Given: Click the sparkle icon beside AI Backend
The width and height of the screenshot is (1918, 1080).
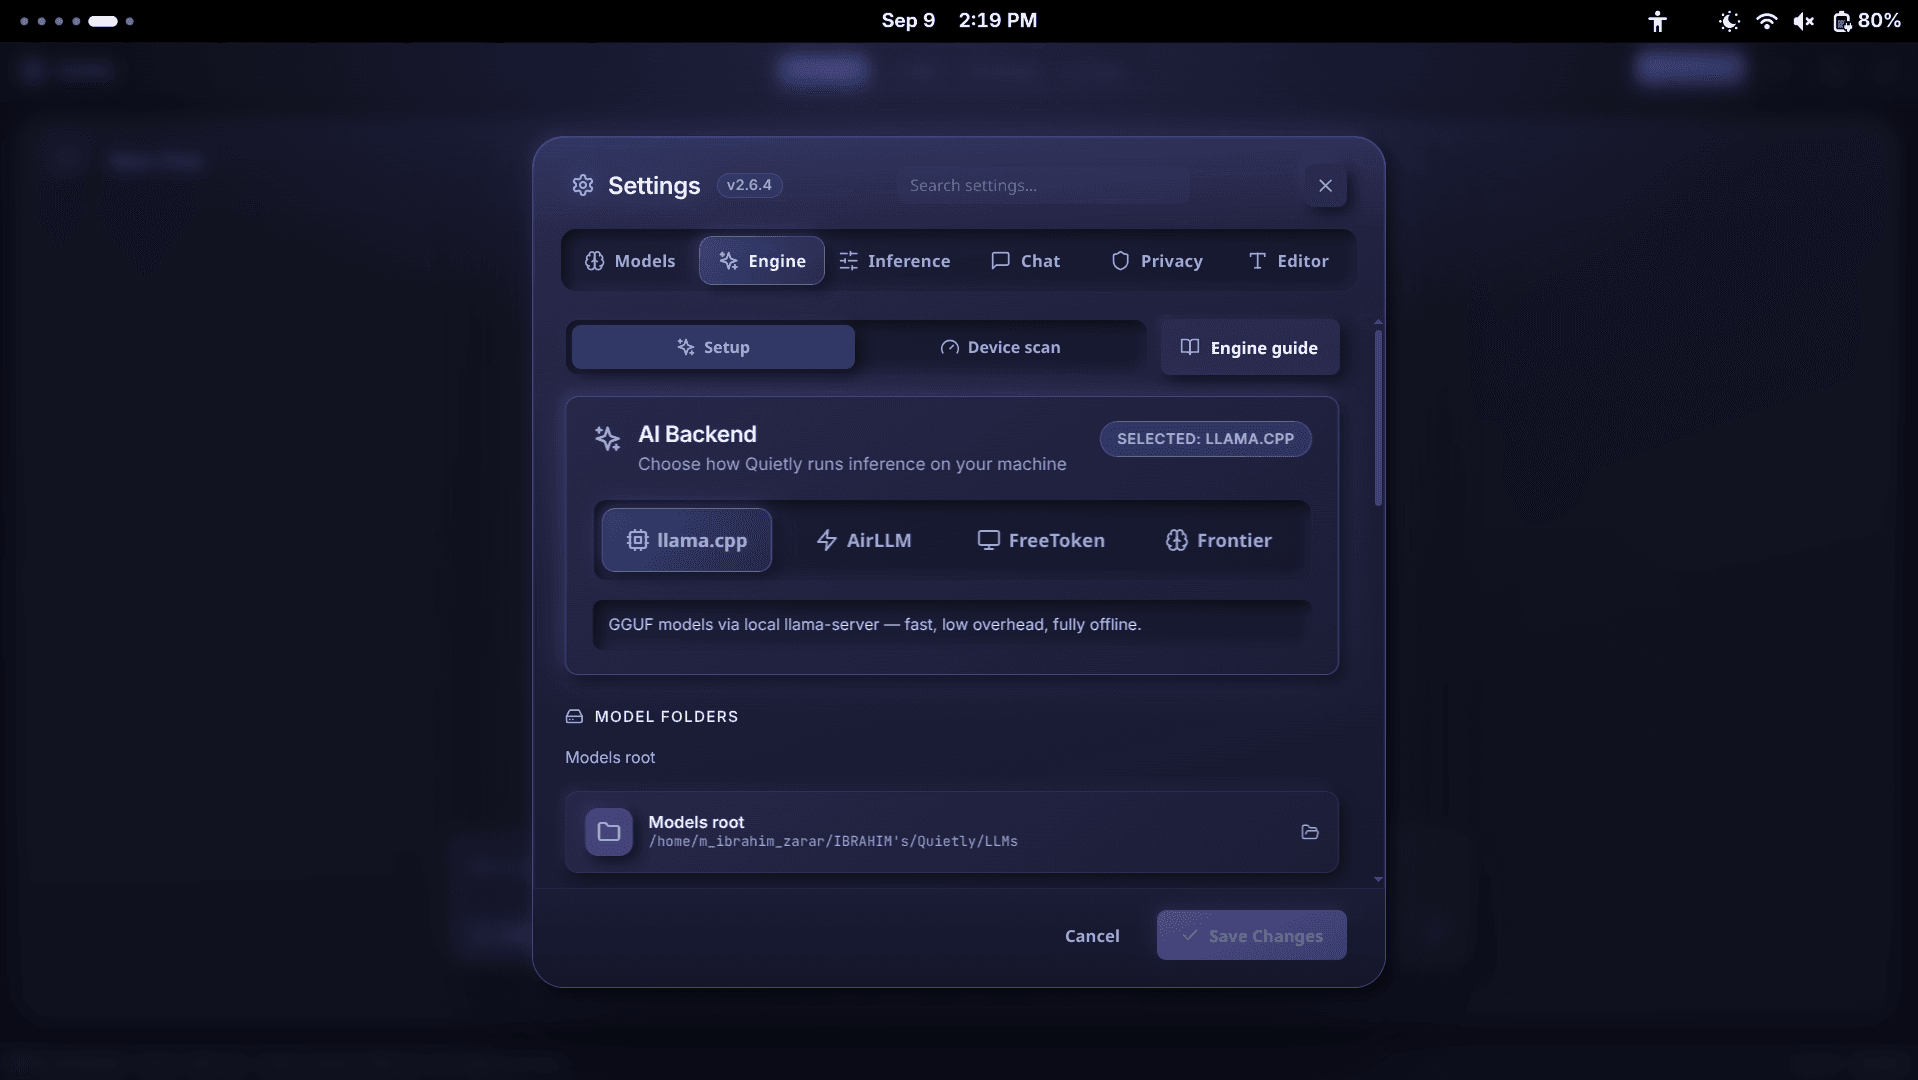Looking at the screenshot, I should 607,438.
